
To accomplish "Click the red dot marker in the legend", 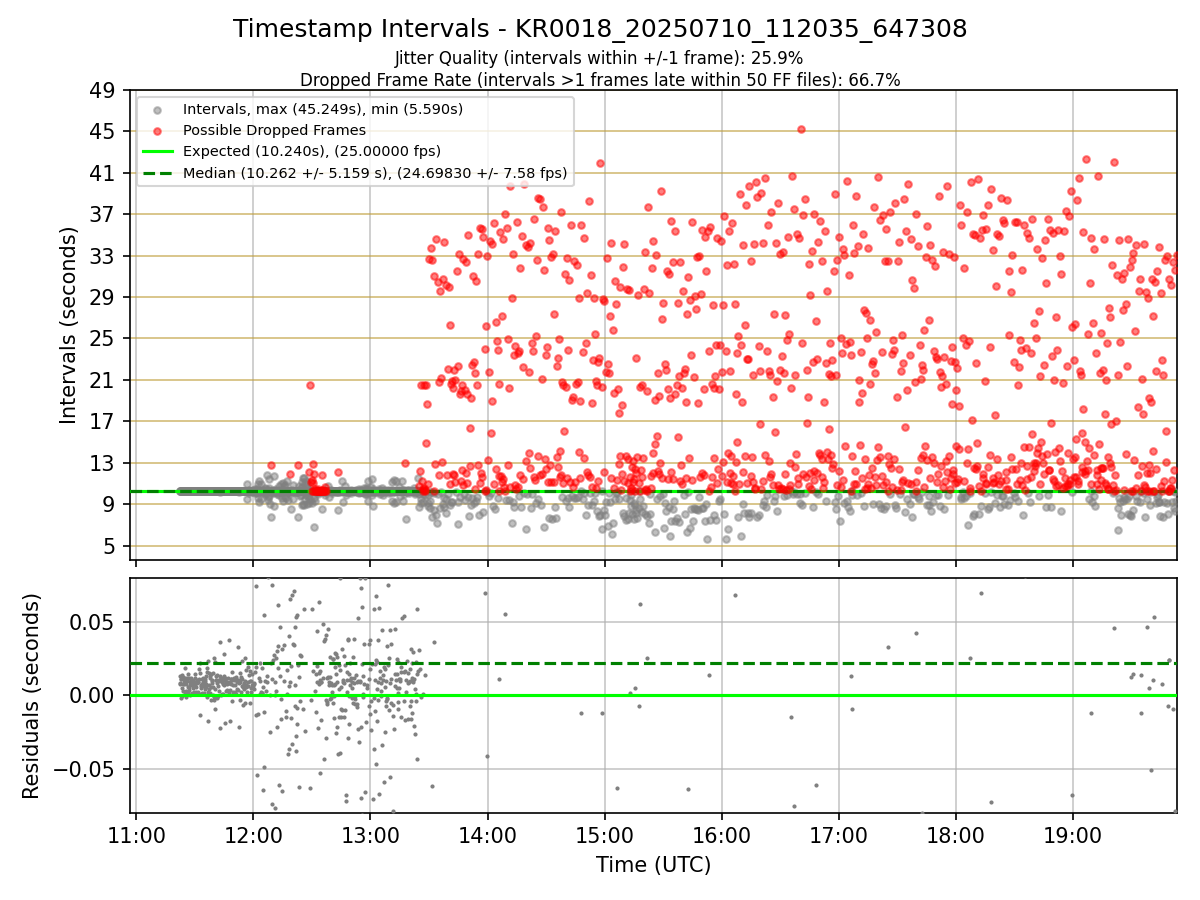I will [x=158, y=130].
